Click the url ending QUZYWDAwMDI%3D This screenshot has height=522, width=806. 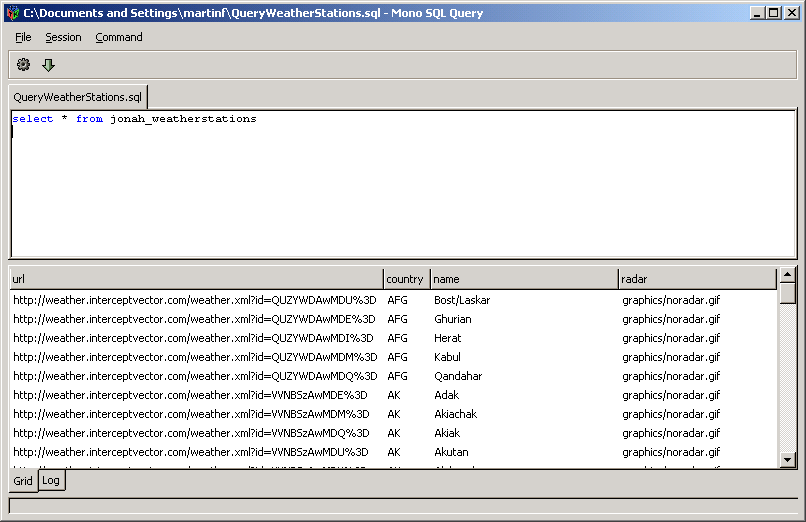[x=193, y=338]
